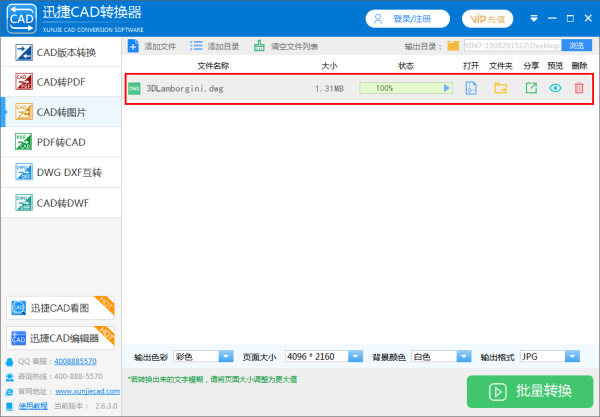Click the DWG DXF互转 blue icon
The height and width of the screenshot is (417, 600).
pyautogui.click(x=24, y=172)
